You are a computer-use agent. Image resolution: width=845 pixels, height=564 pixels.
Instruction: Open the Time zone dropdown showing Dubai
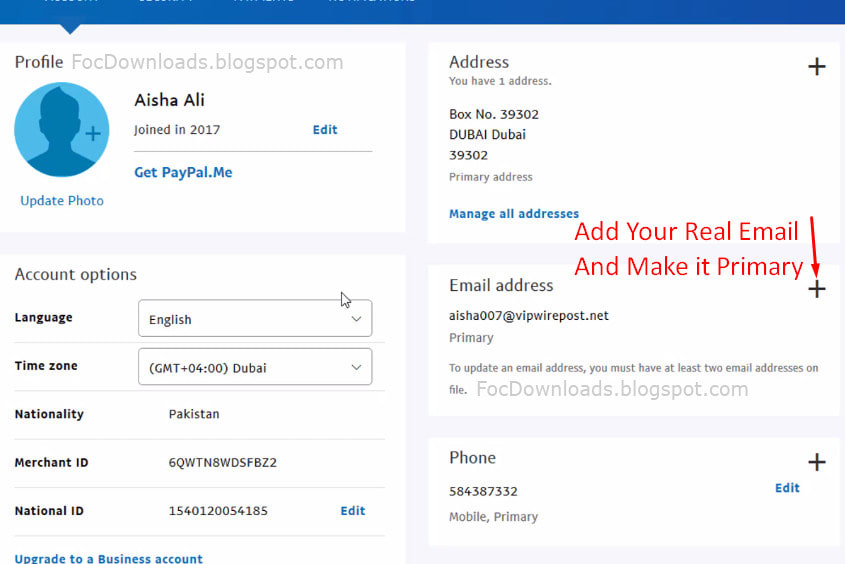point(255,367)
